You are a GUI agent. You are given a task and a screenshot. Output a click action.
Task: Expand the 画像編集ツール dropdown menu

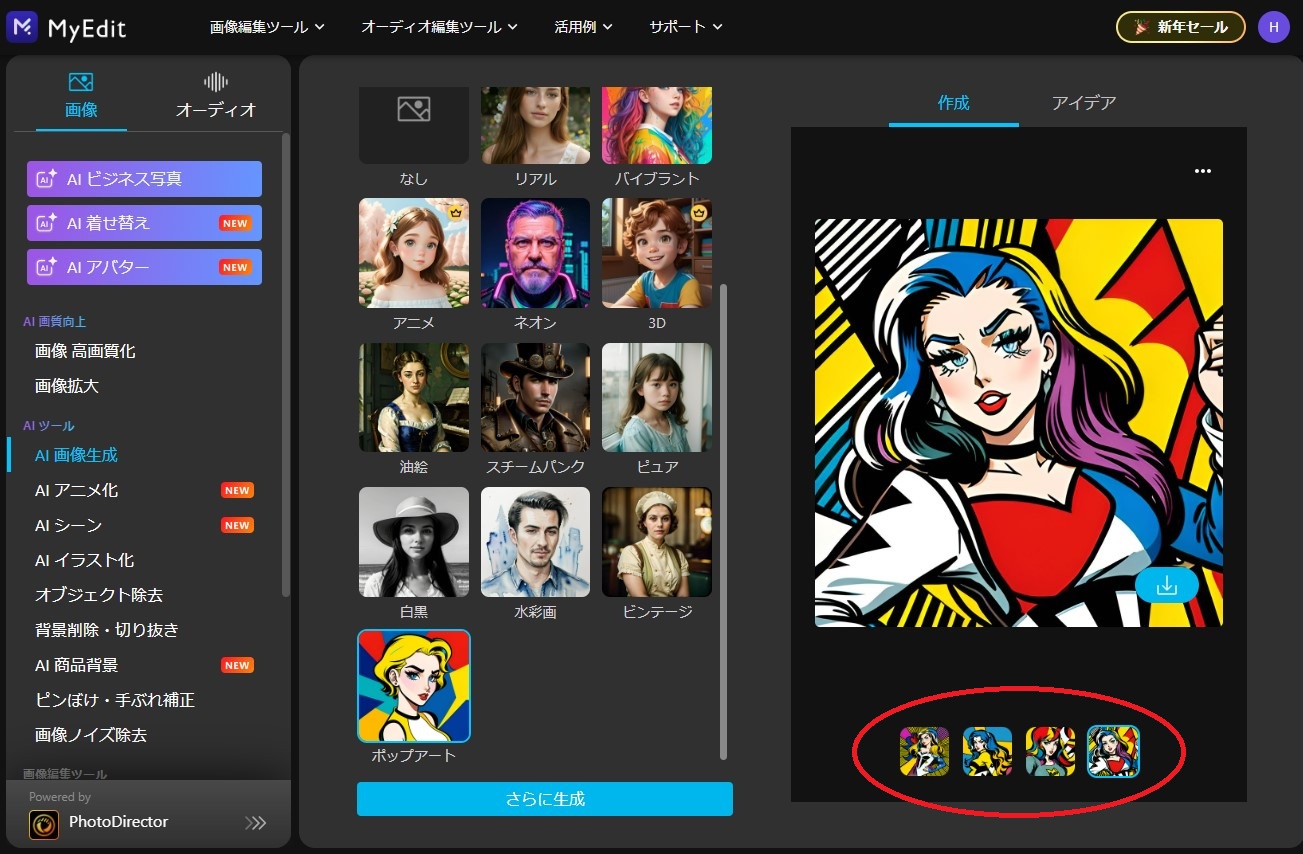[267, 27]
